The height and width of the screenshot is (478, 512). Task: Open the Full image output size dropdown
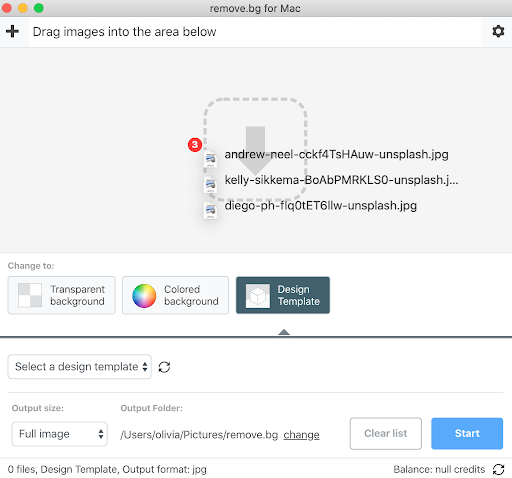pyautogui.click(x=60, y=434)
